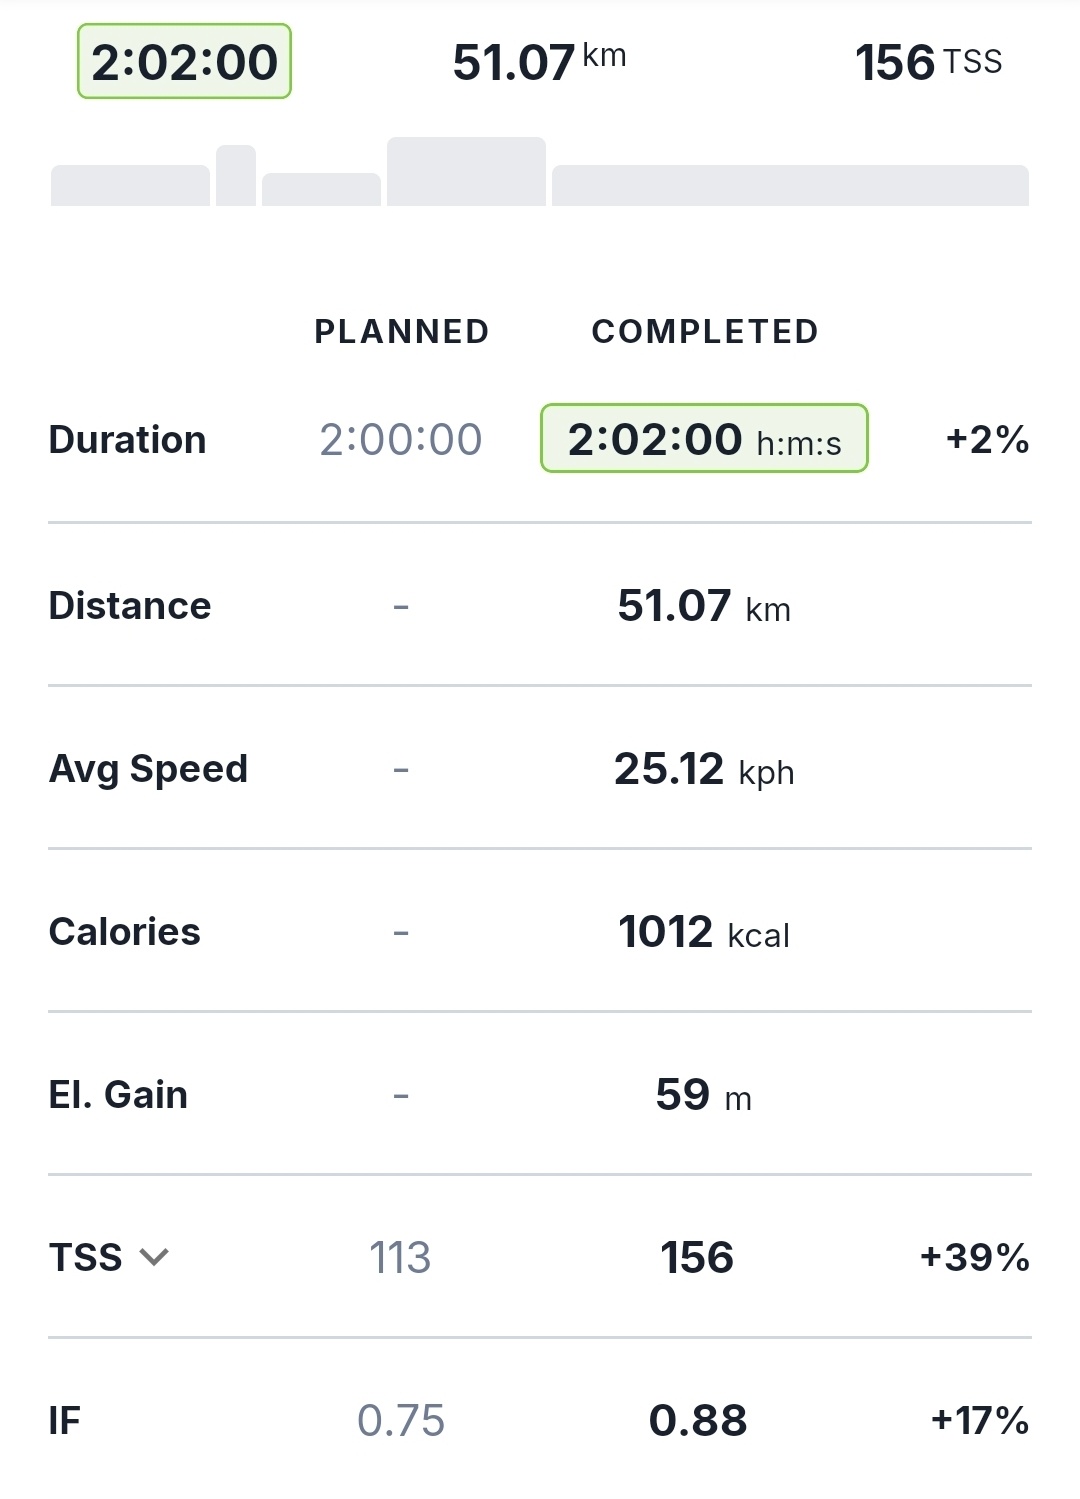The width and height of the screenshot is (1080, 1499).
Task: Select the planned TSS value 113
Action: click(x=400, y=1257)
